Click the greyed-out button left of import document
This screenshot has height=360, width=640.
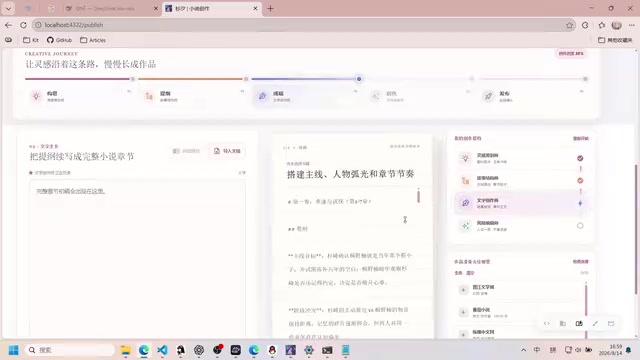(186, 151)
